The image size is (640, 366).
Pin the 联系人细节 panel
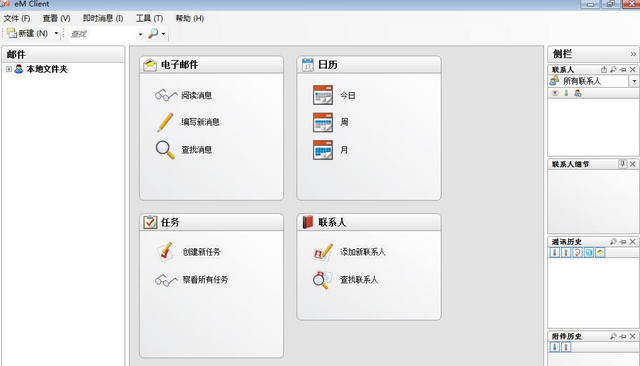622,164
